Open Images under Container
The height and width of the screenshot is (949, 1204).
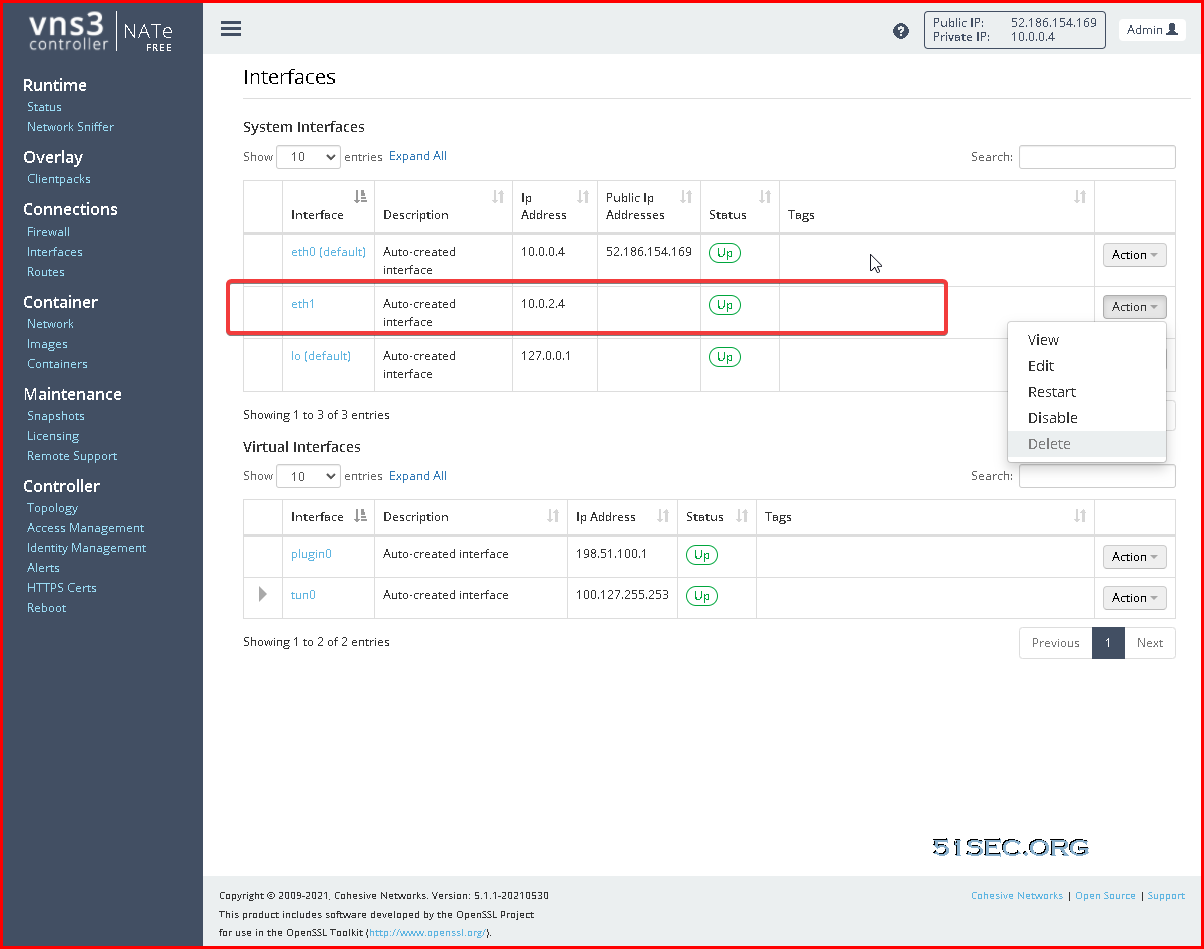pyautogui.click(x=47, y=344)
